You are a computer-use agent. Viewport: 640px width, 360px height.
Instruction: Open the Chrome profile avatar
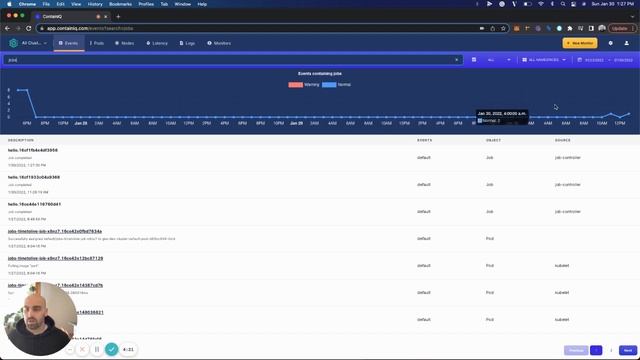click(602, 28)
